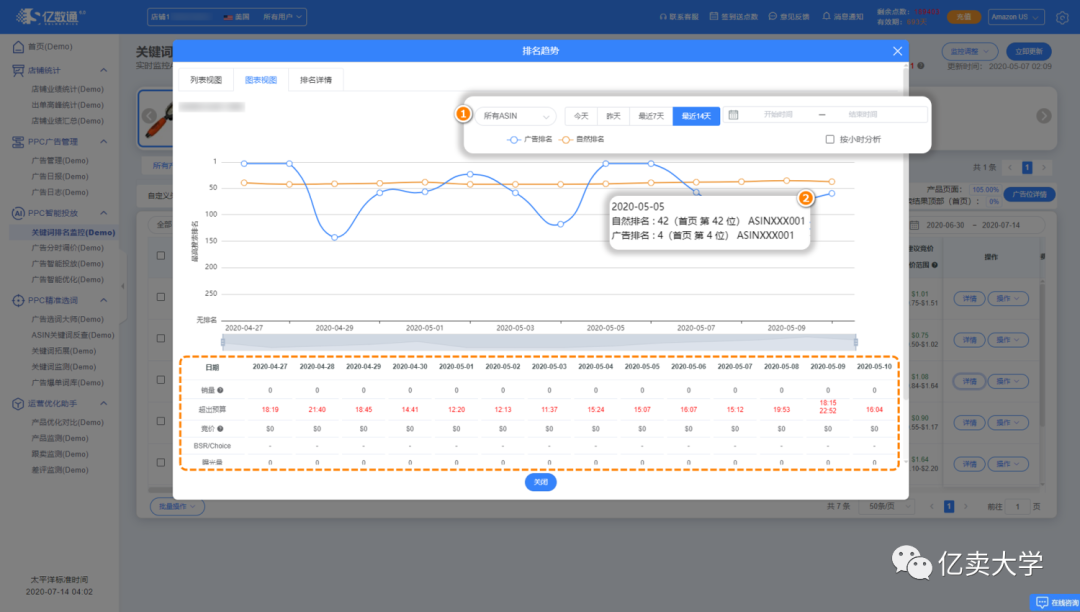Switch to the 排名详情 tab
The width and height of the screenshot is (1080, 612).
(x=315, y=80)
